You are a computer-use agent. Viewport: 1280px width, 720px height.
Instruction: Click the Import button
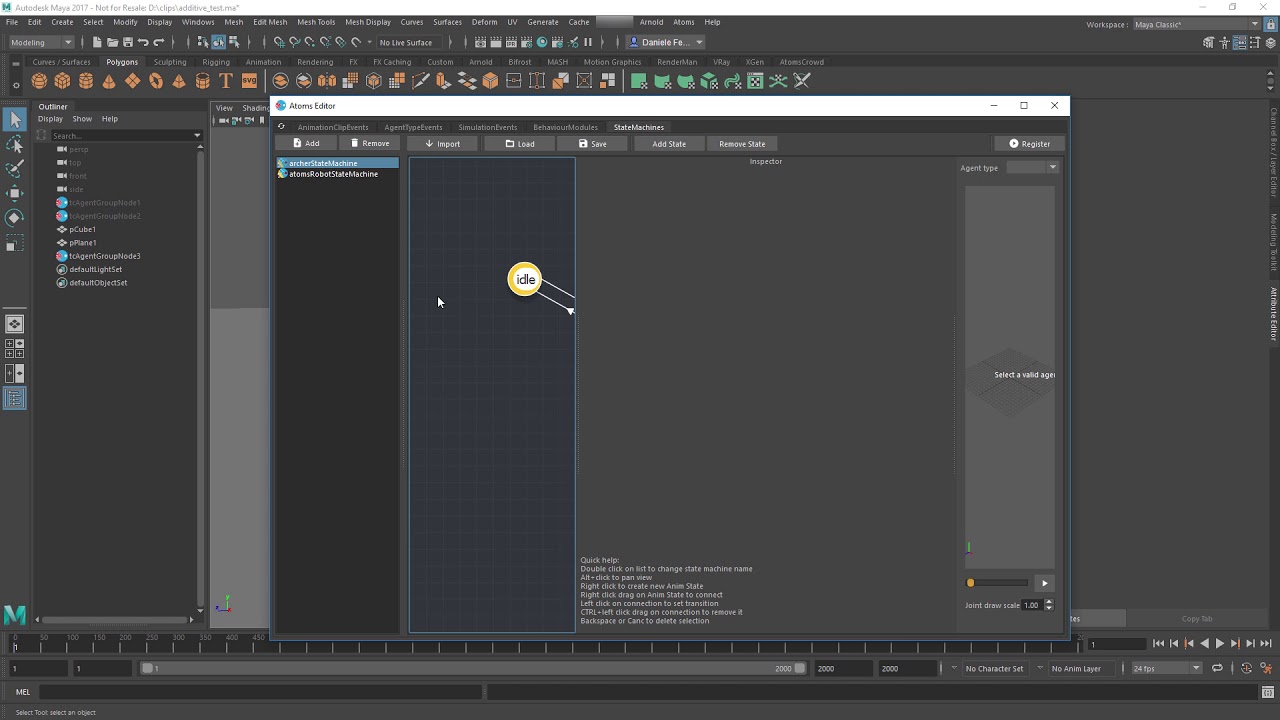(442, 144)
